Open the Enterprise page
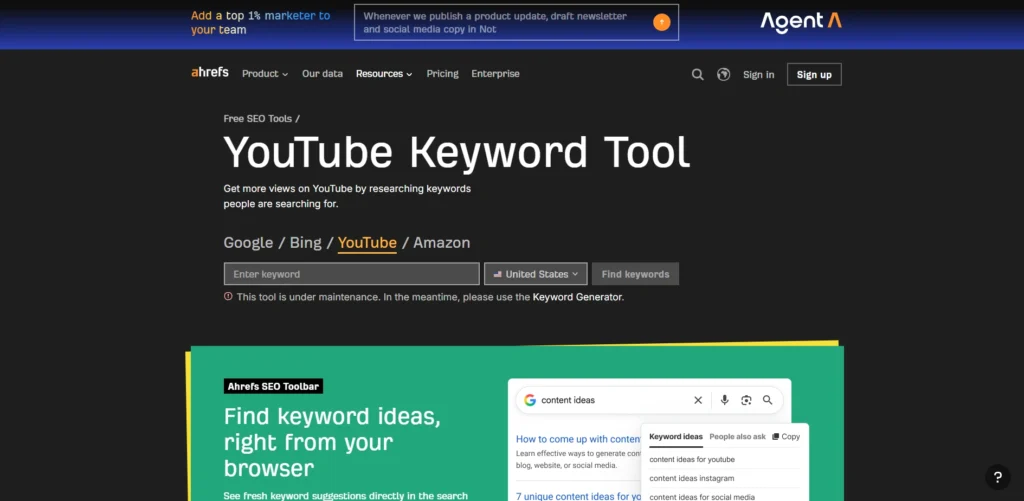 click(495, 74)
